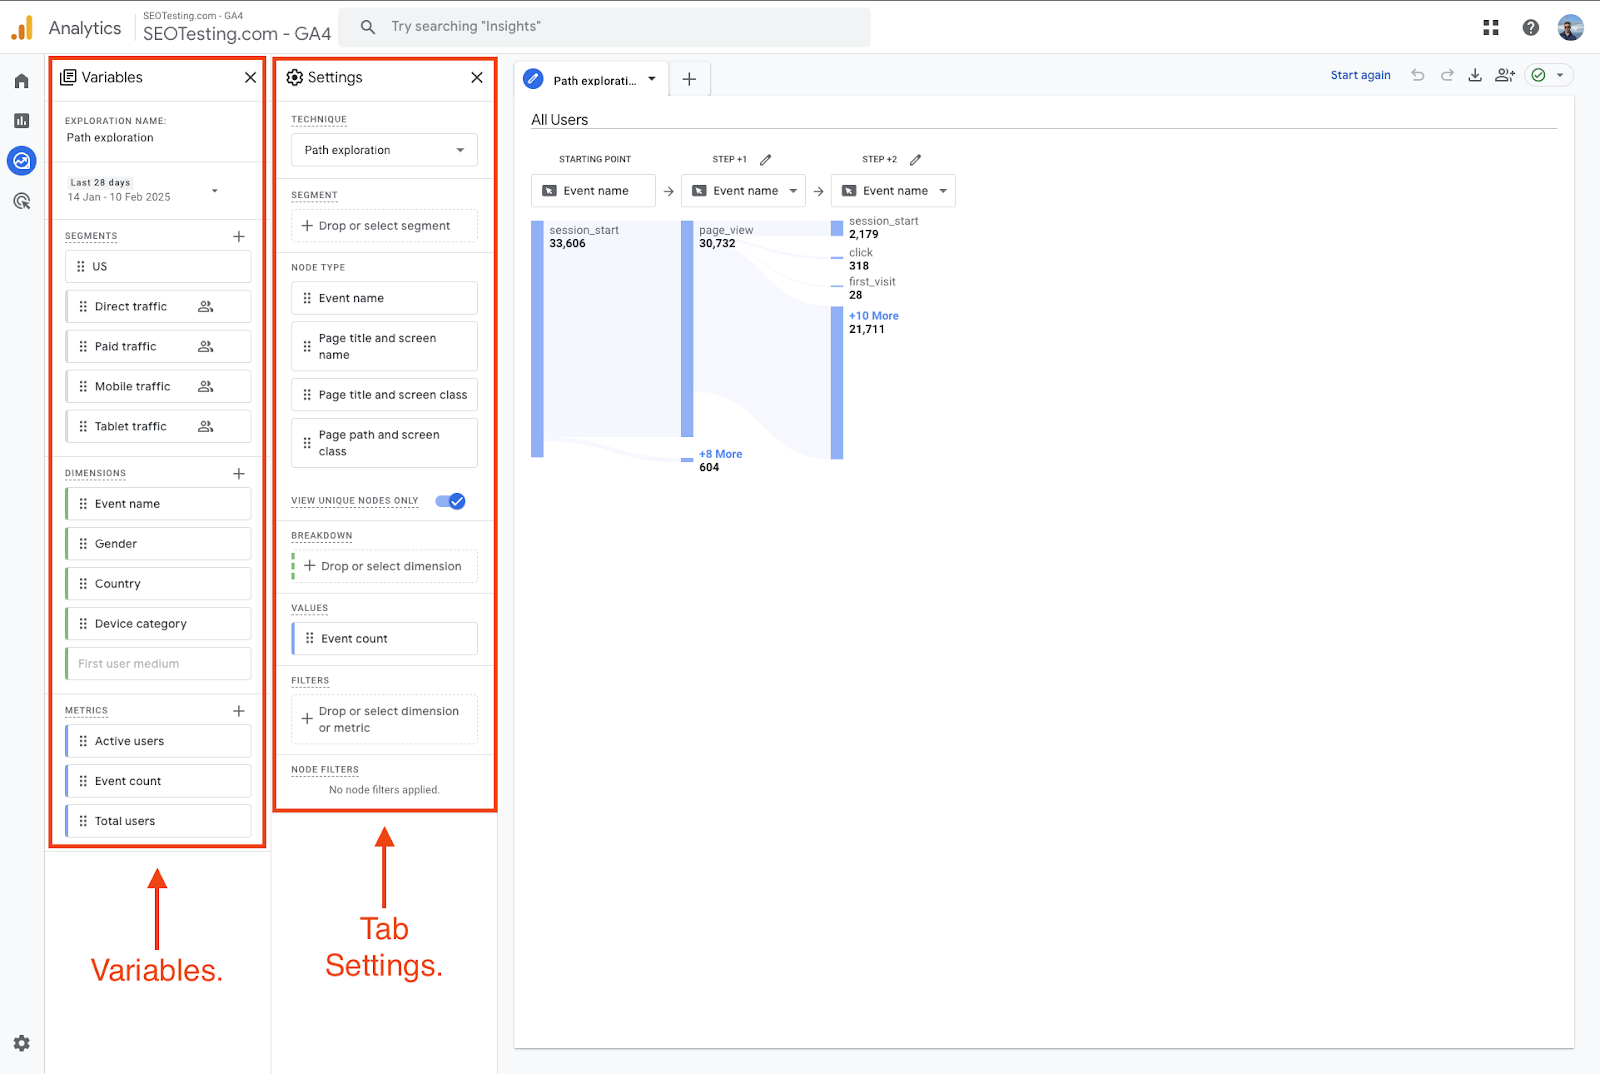Edit Step +2 with its pencil icon
This screenshot has width=1600, height=1074.
click(x=915, y=158)
